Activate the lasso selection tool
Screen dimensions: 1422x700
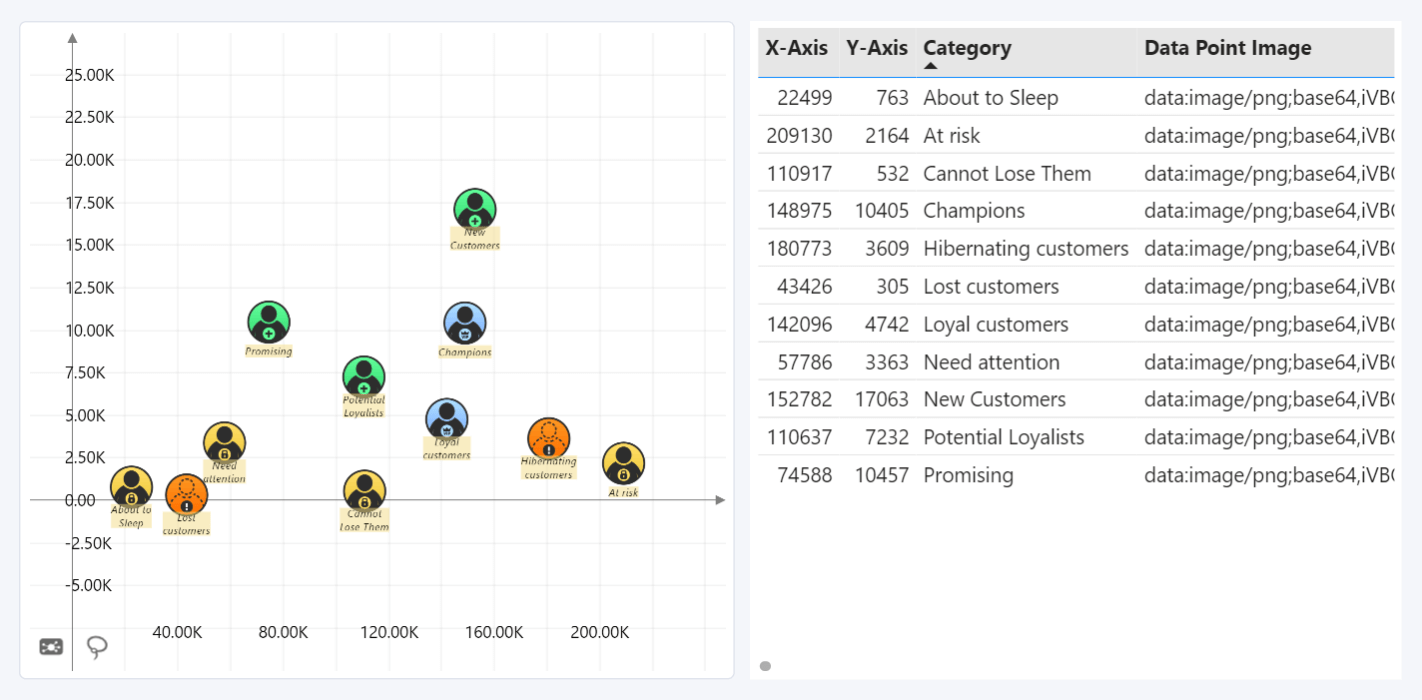(x=97, y=647)
